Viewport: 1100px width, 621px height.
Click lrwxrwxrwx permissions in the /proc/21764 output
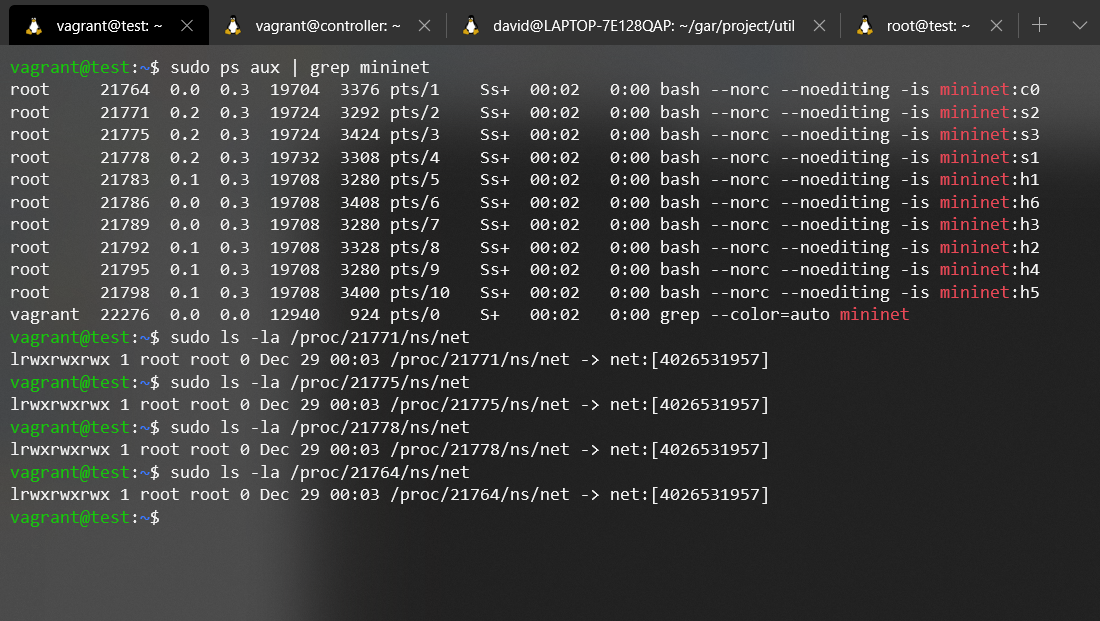click(x=60, y=495)
